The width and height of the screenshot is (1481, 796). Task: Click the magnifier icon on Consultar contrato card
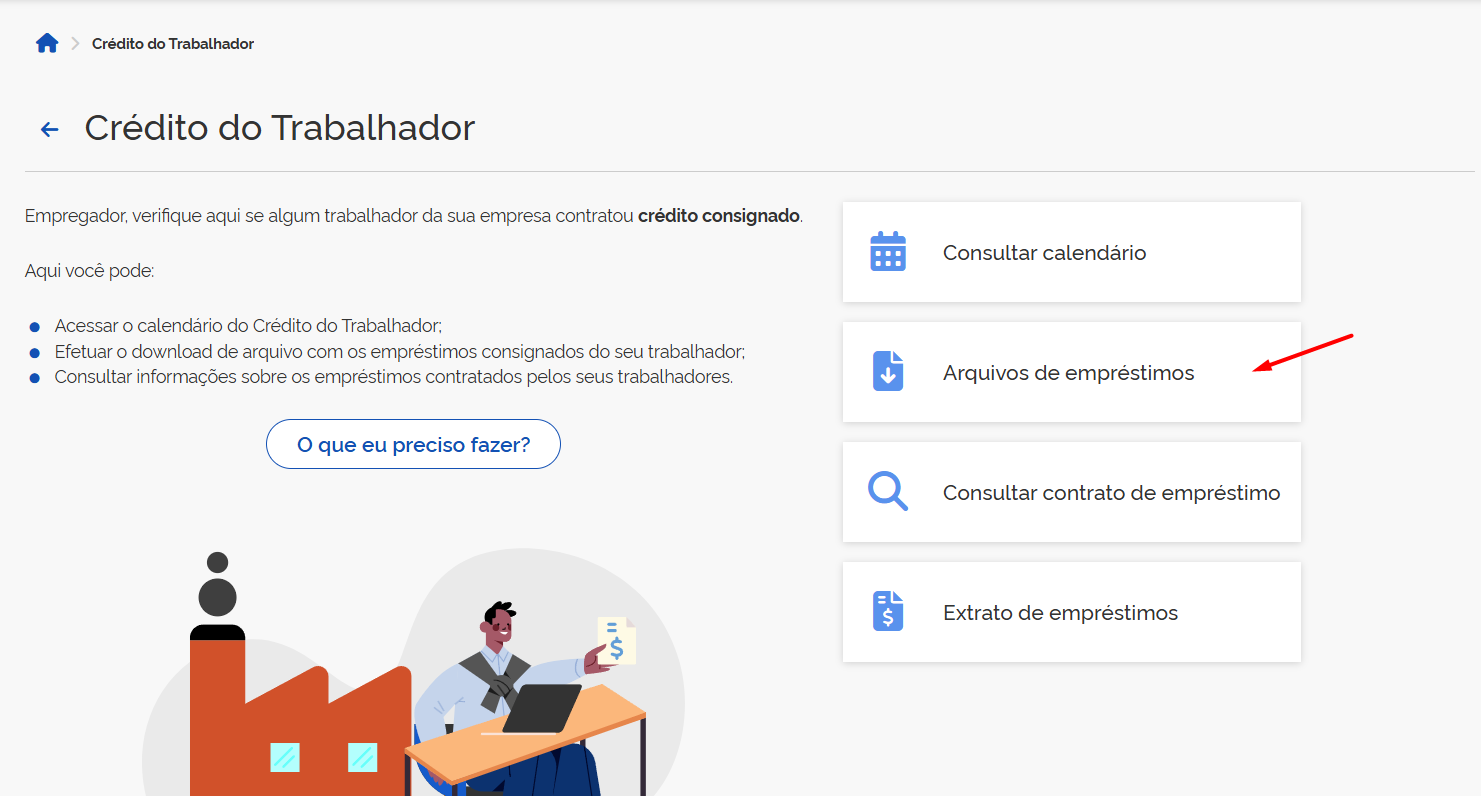click(x=888, y=491)
